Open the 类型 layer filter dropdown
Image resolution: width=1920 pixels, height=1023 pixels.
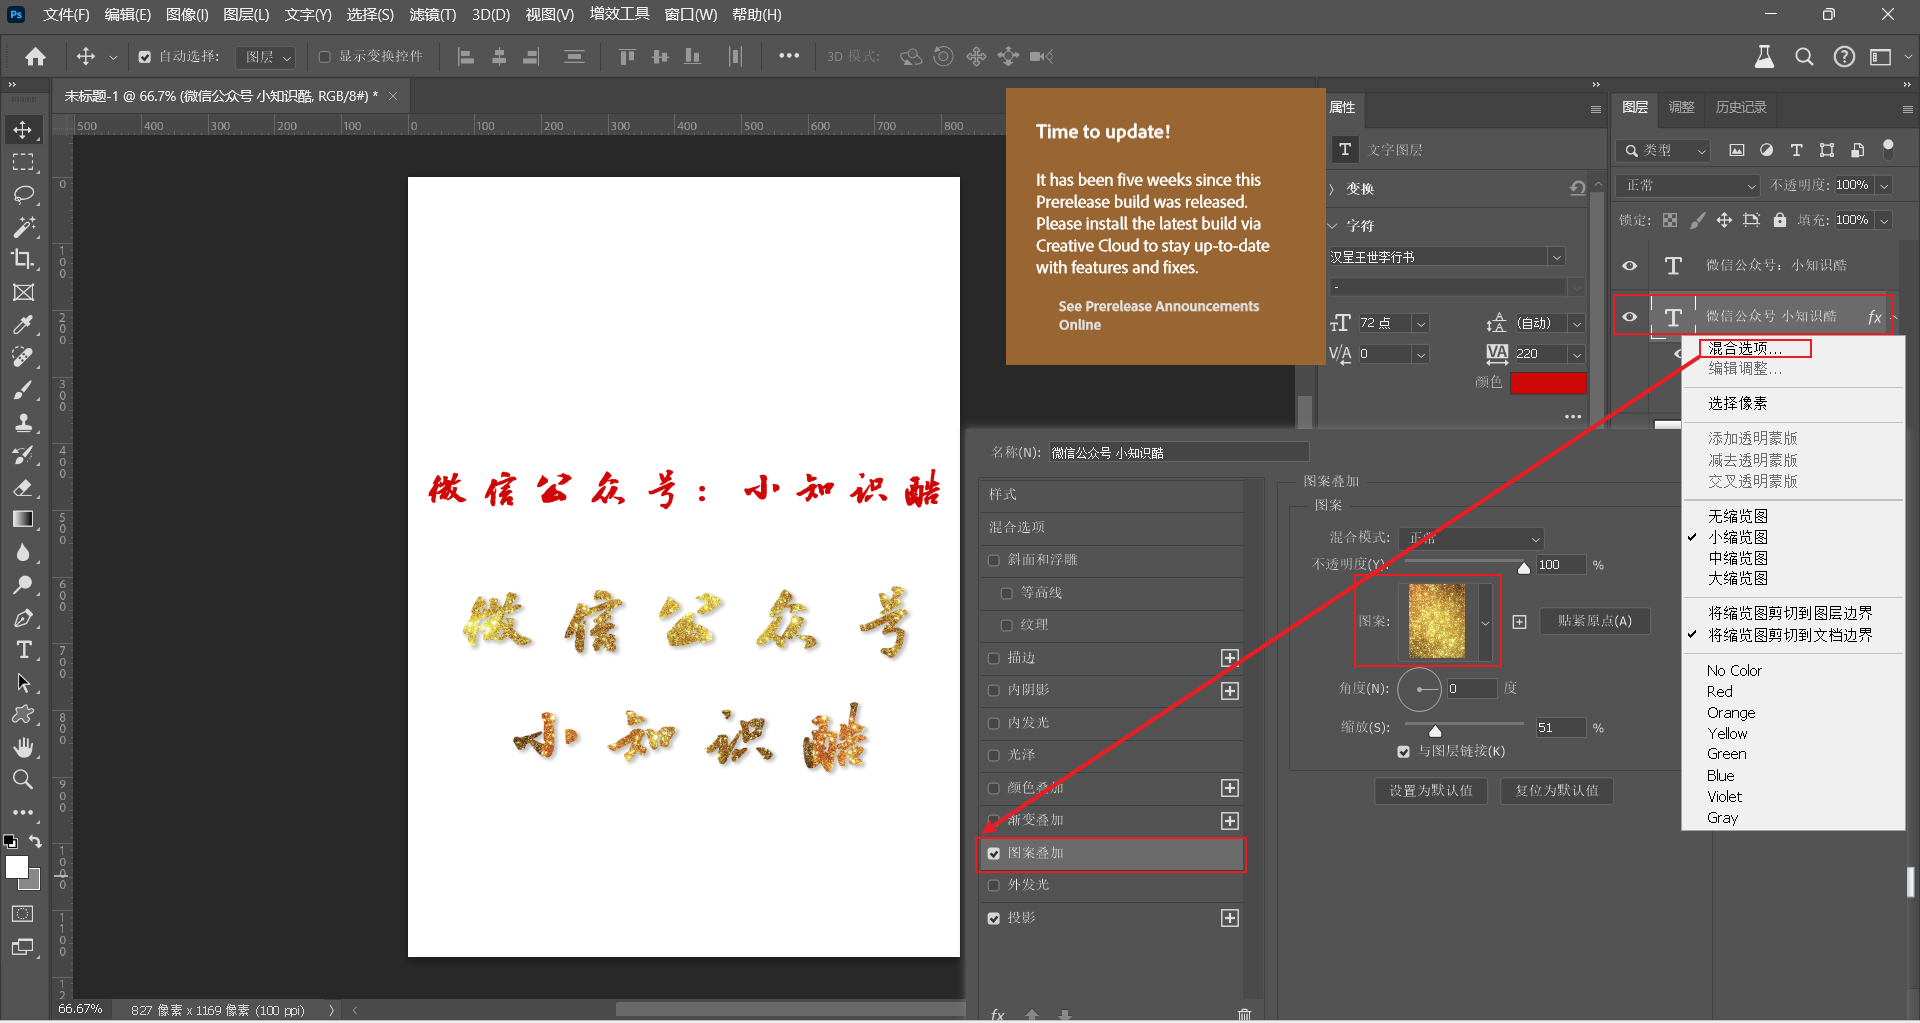coord(1664,150)
